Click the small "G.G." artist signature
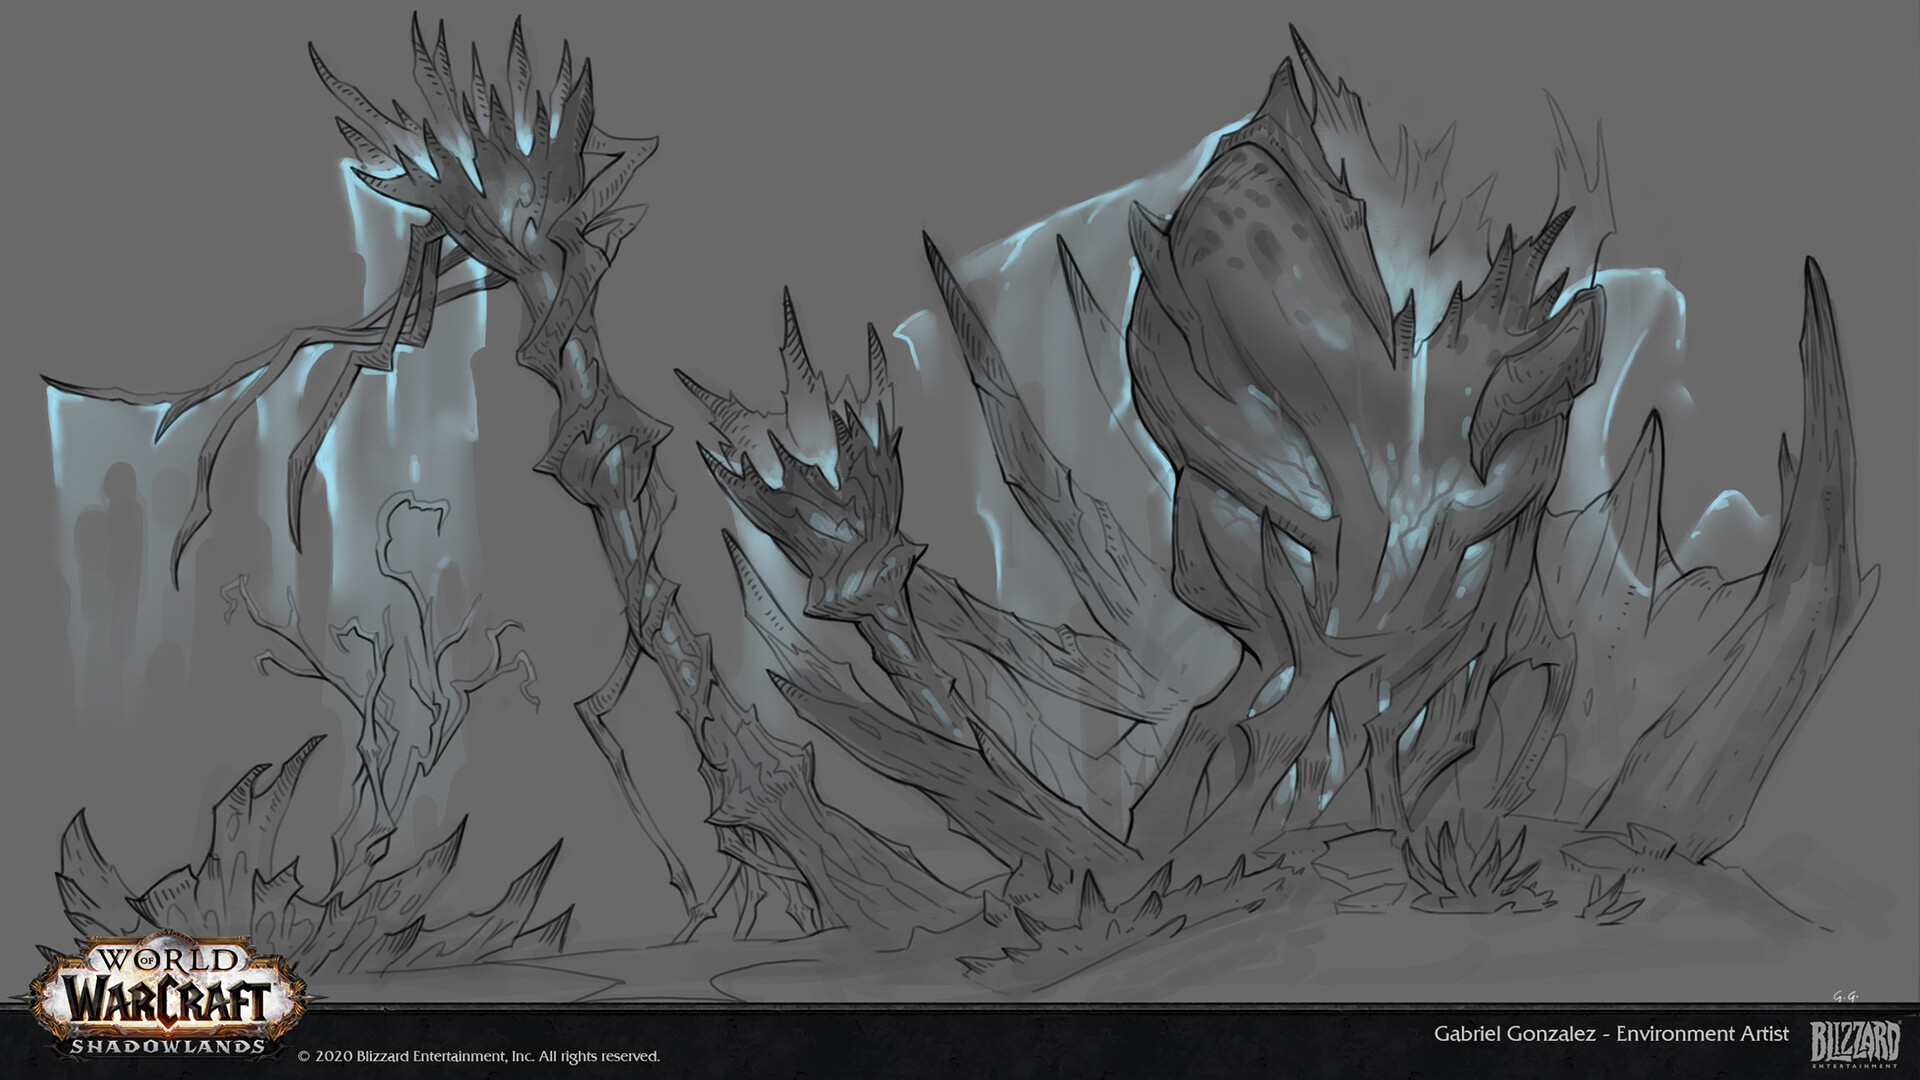Screen dimensions: 1920x1080 [x=1846, y=996]
